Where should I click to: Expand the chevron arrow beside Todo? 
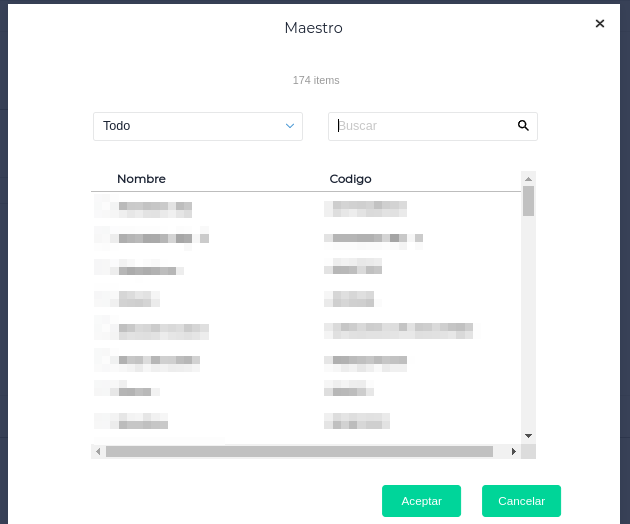coord(290,126)
